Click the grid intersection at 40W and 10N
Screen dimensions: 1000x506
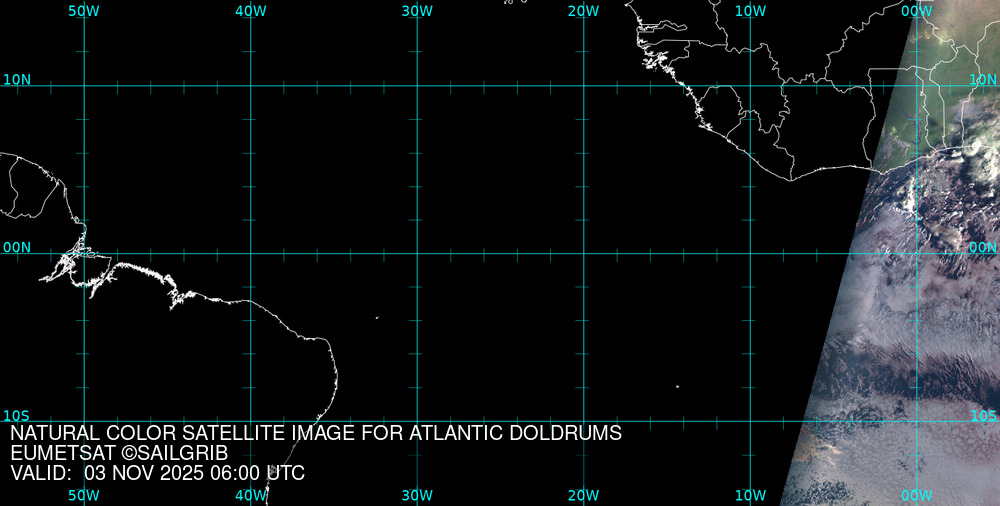[250, 86]
